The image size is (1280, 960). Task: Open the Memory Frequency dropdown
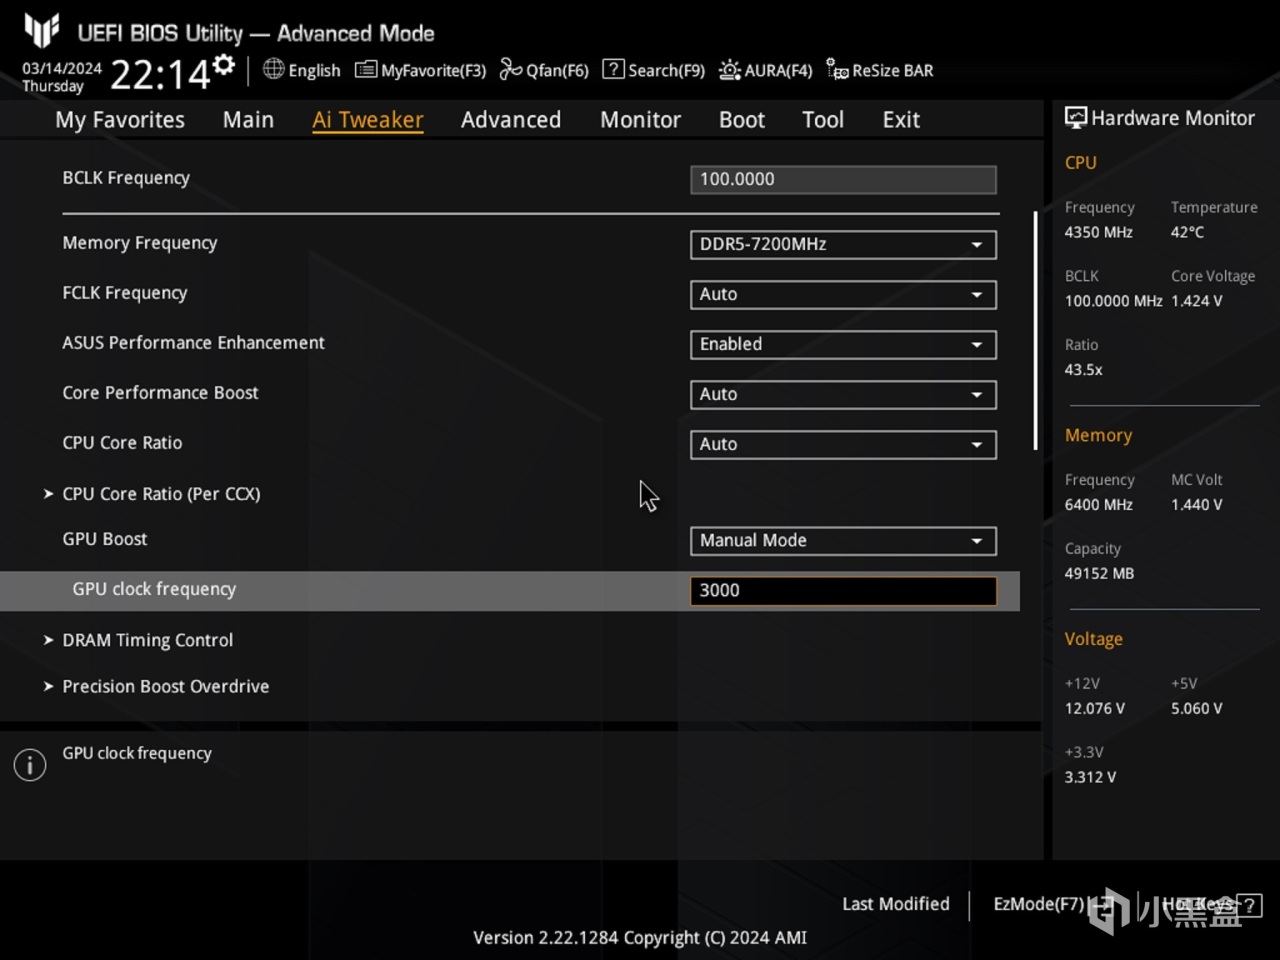click(x=843, y=245)
